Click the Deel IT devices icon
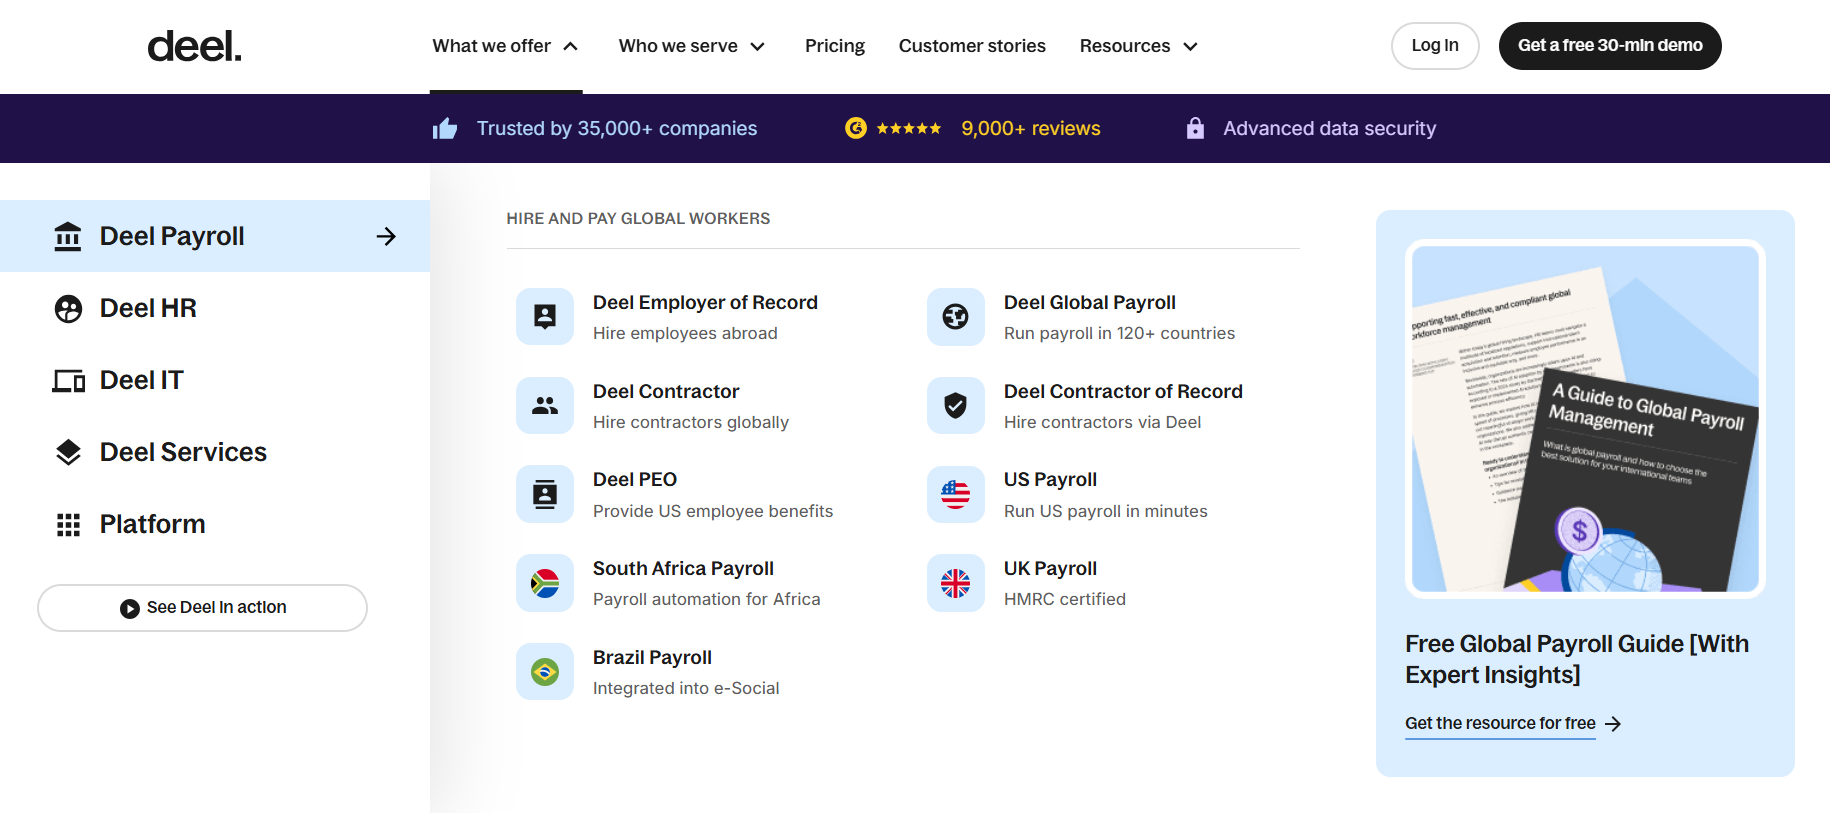1830x813 pixels. tap(68, 381)
